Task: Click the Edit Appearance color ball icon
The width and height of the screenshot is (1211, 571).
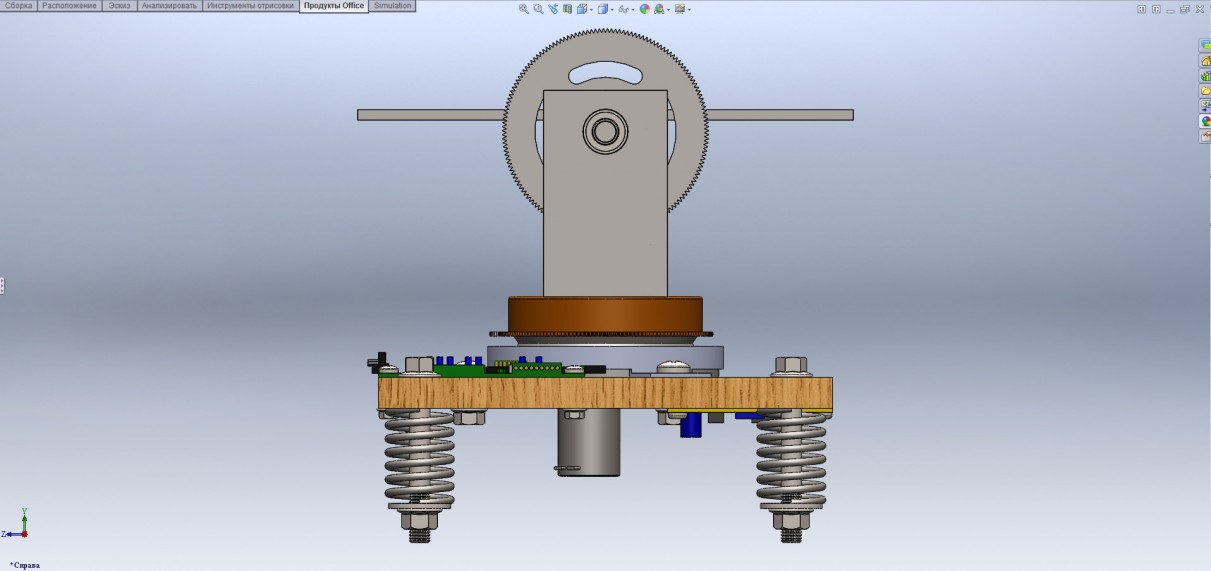Action: tap(645, 9)
